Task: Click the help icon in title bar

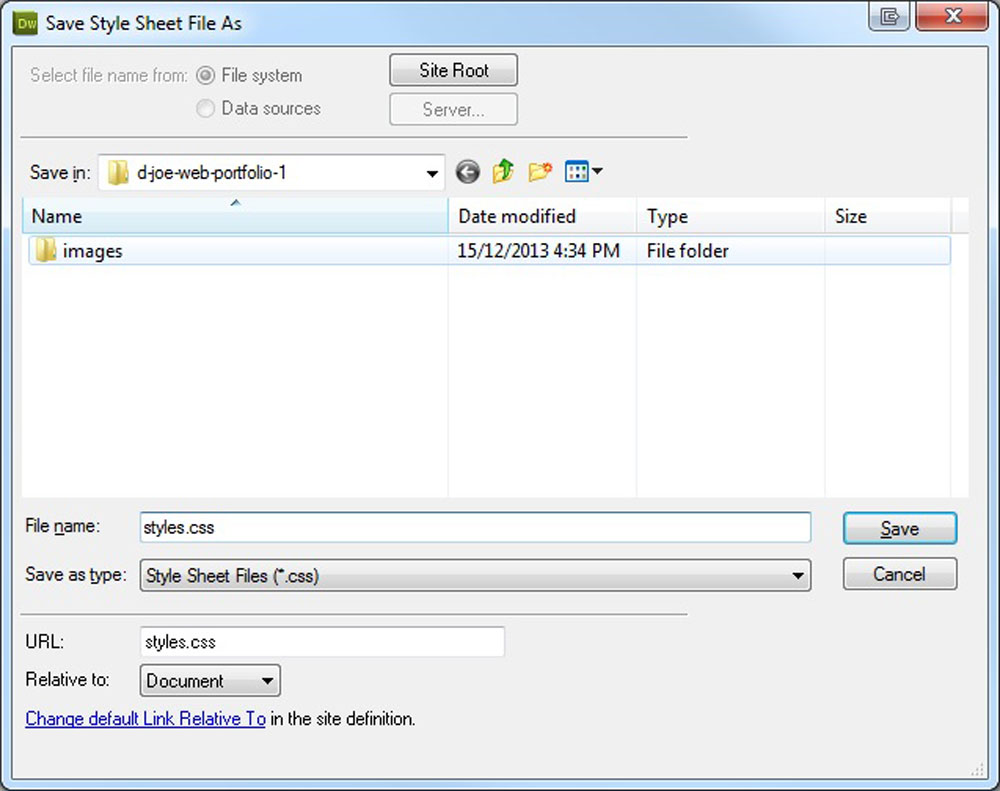Action: point(888,17)
